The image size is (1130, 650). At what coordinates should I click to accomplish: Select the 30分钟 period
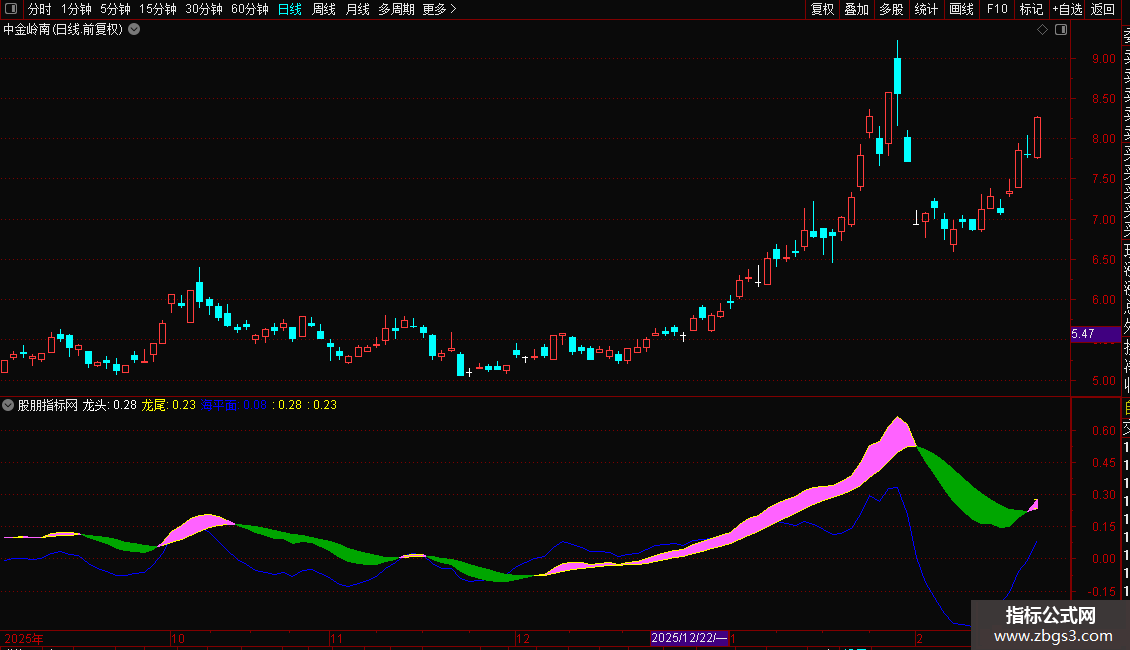(x=204, y=9)
